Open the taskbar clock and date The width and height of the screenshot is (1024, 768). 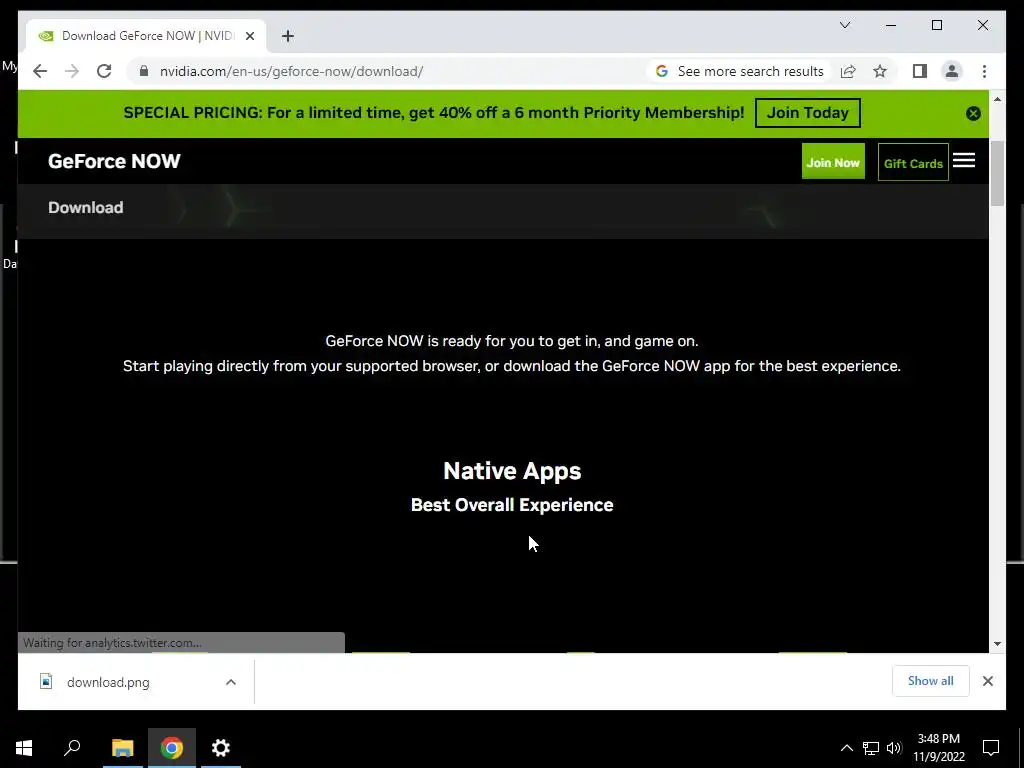(938, 748)
